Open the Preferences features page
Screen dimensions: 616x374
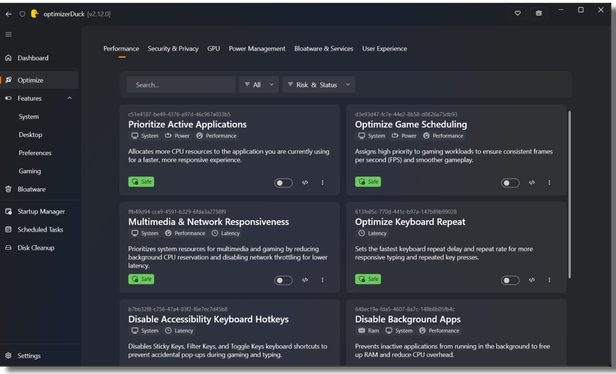click(35, 153)
